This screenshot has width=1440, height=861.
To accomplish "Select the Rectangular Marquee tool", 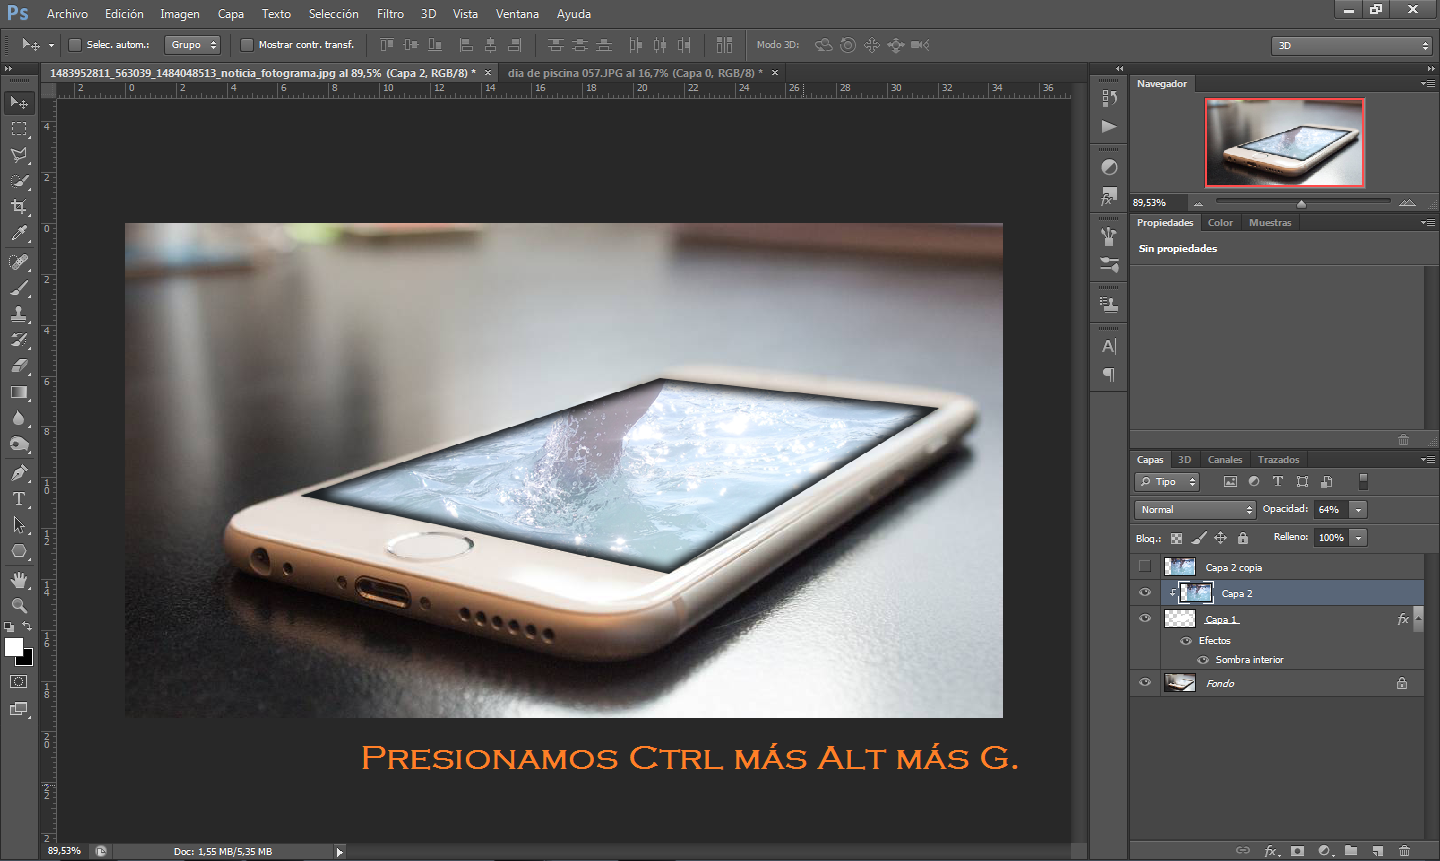I will pos(19,129).
